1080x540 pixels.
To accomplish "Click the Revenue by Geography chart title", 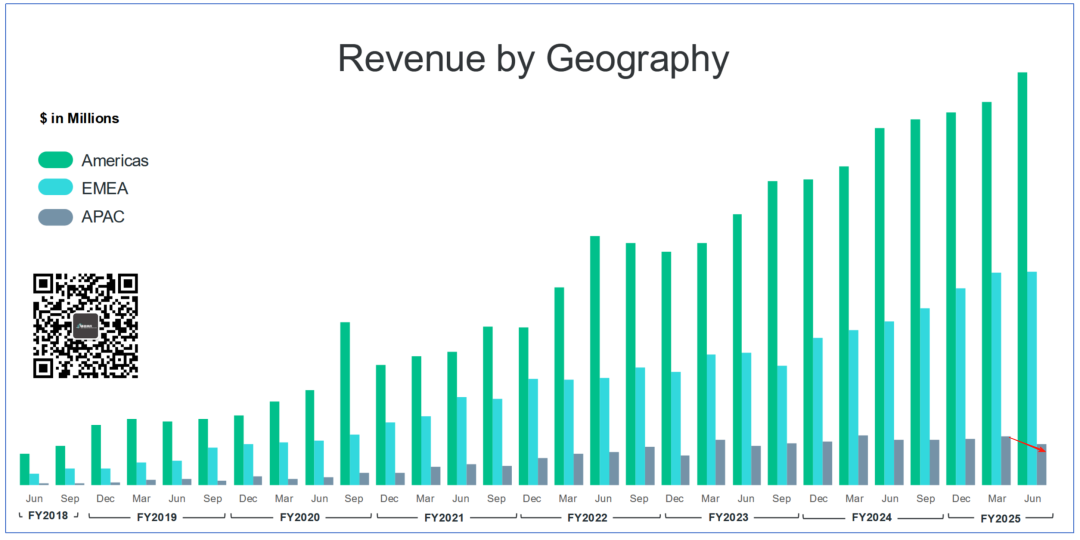I will pyautogui.click(x=533, y=59).
